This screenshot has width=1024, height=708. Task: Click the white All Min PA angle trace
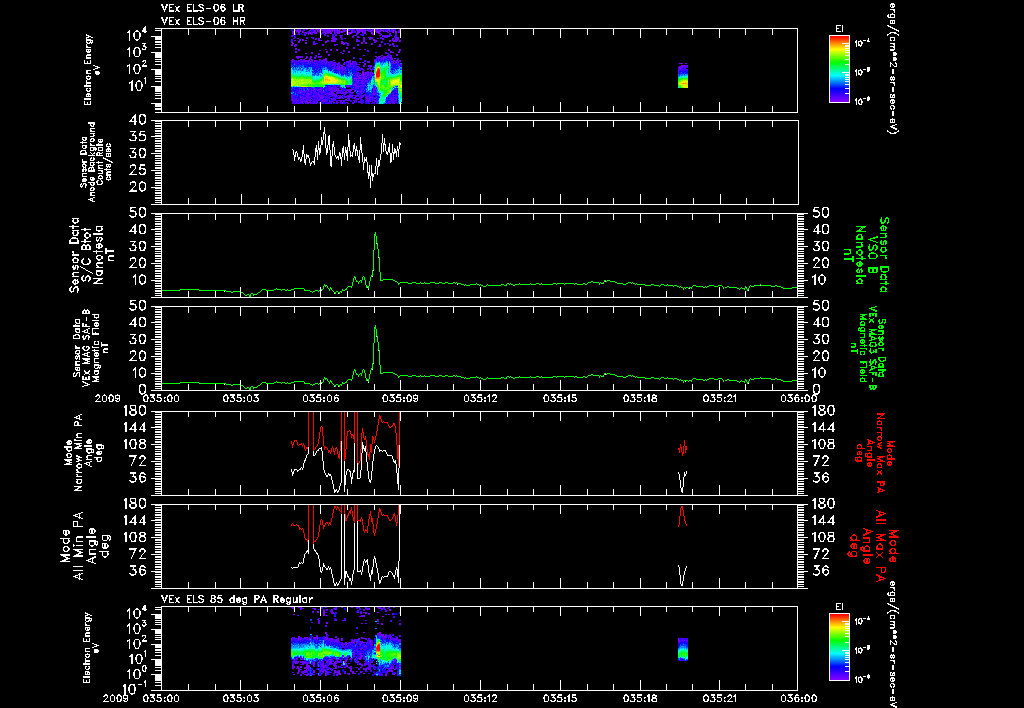pyautogui.click(x=346, y=565)
